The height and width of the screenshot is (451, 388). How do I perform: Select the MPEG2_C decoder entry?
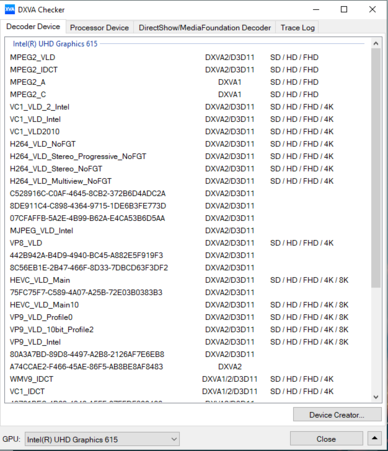coord(188,94)
